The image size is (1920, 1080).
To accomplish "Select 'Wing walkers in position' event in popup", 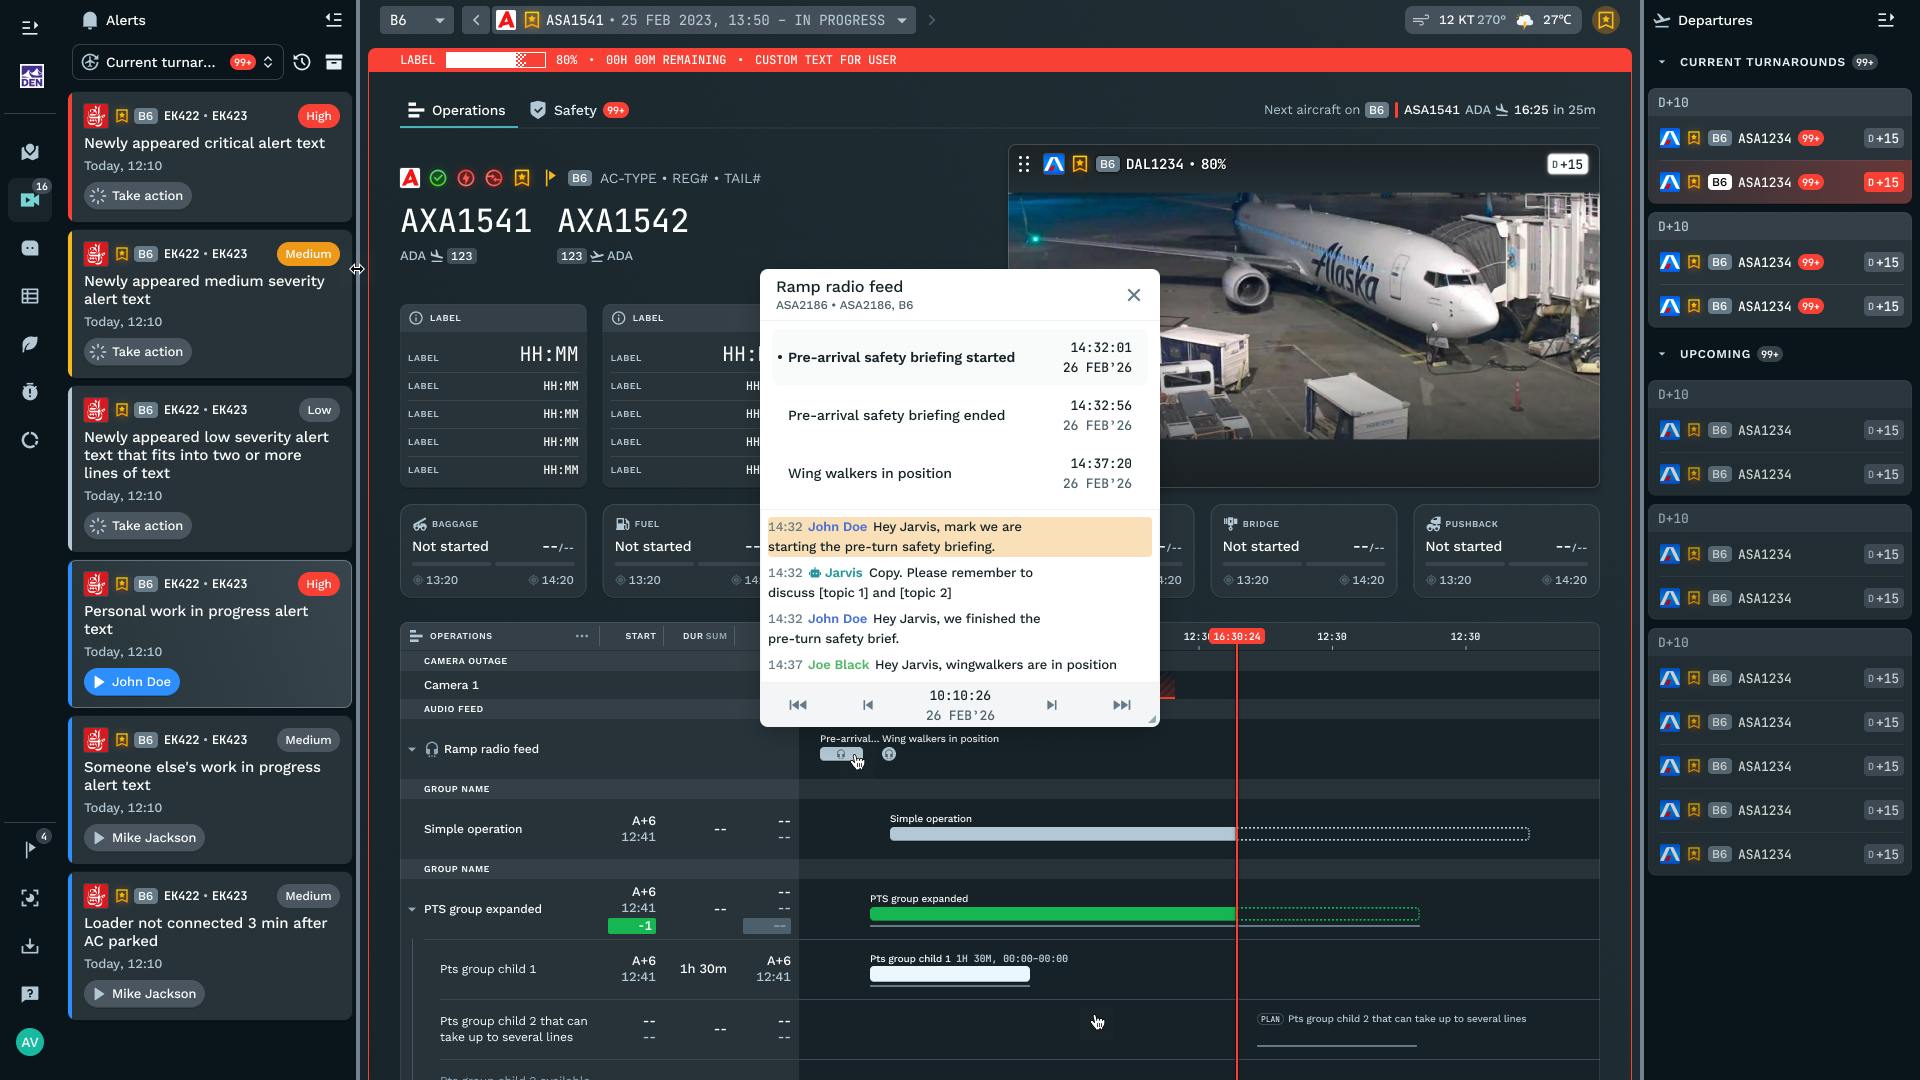I will click(x=960, y=473).
